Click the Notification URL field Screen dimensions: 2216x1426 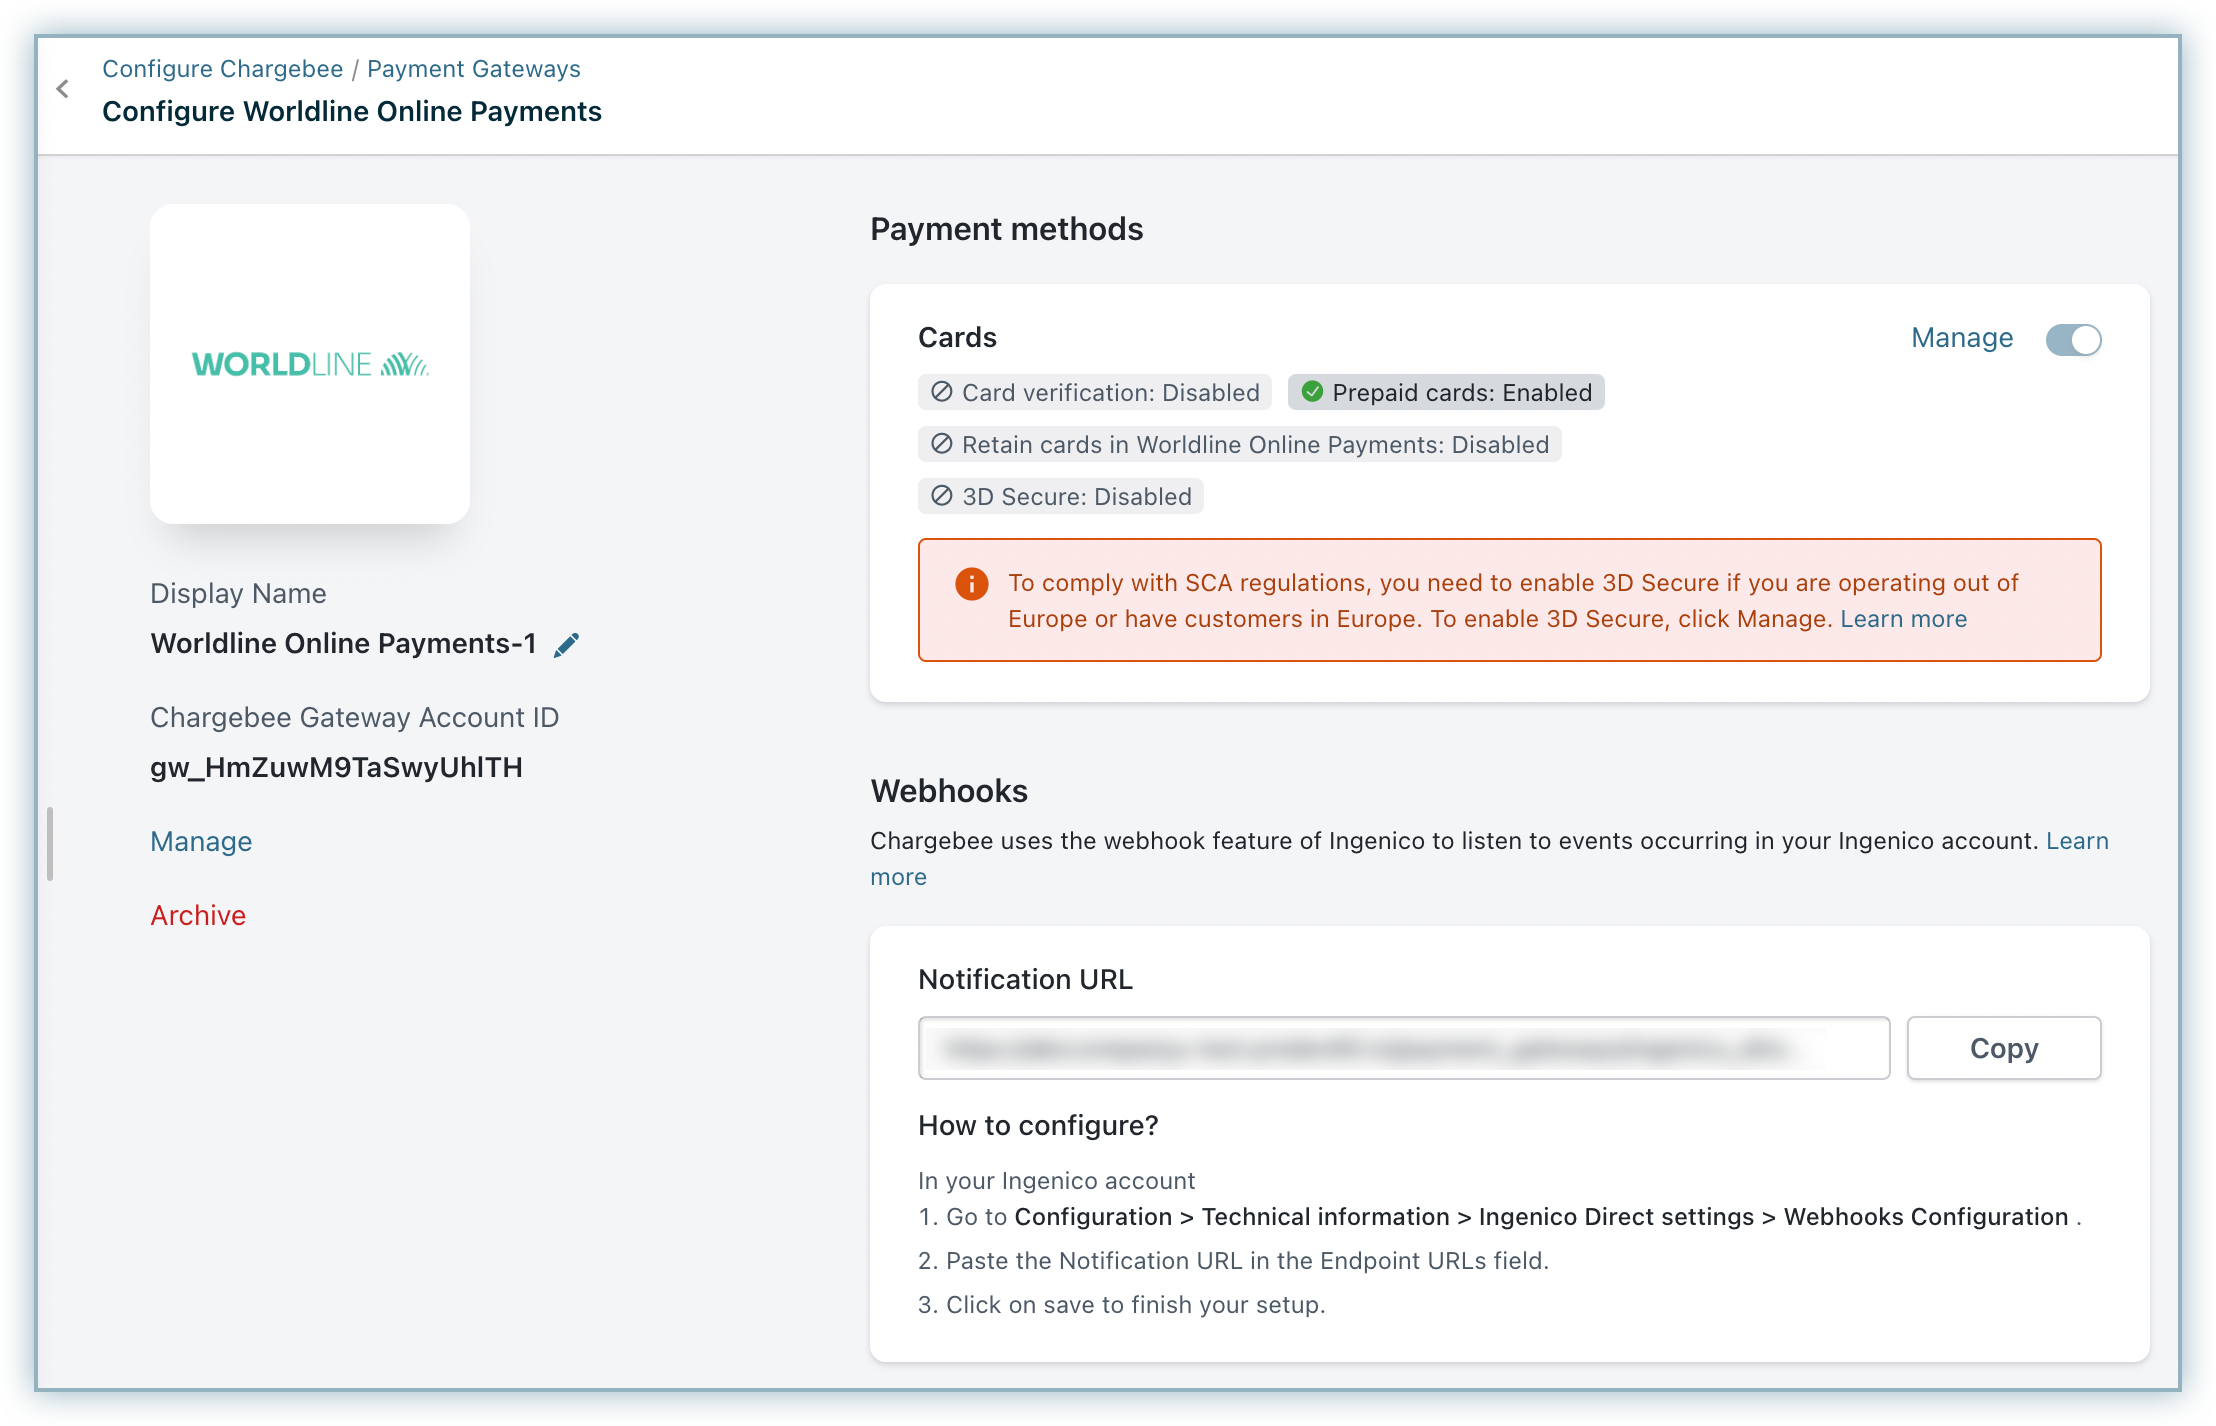click(x=1403, y=1048)
